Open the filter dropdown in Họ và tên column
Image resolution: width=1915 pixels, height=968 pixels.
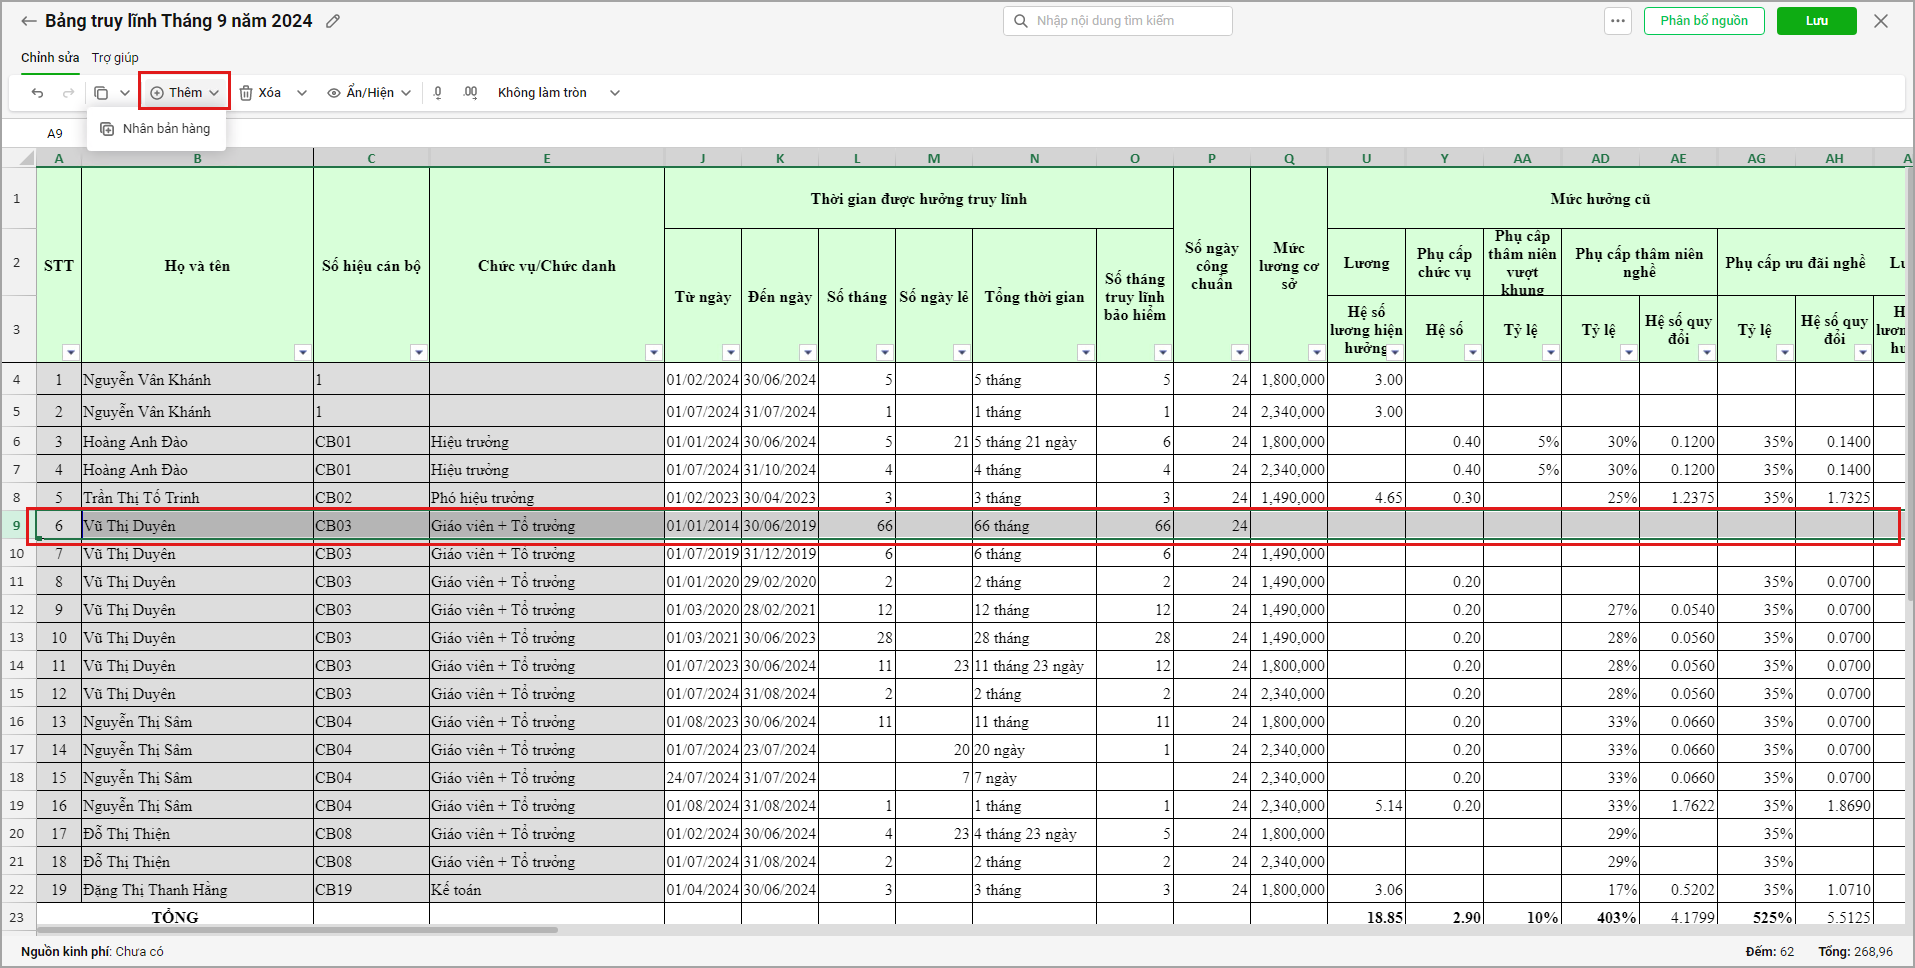[x=302, y=352]
